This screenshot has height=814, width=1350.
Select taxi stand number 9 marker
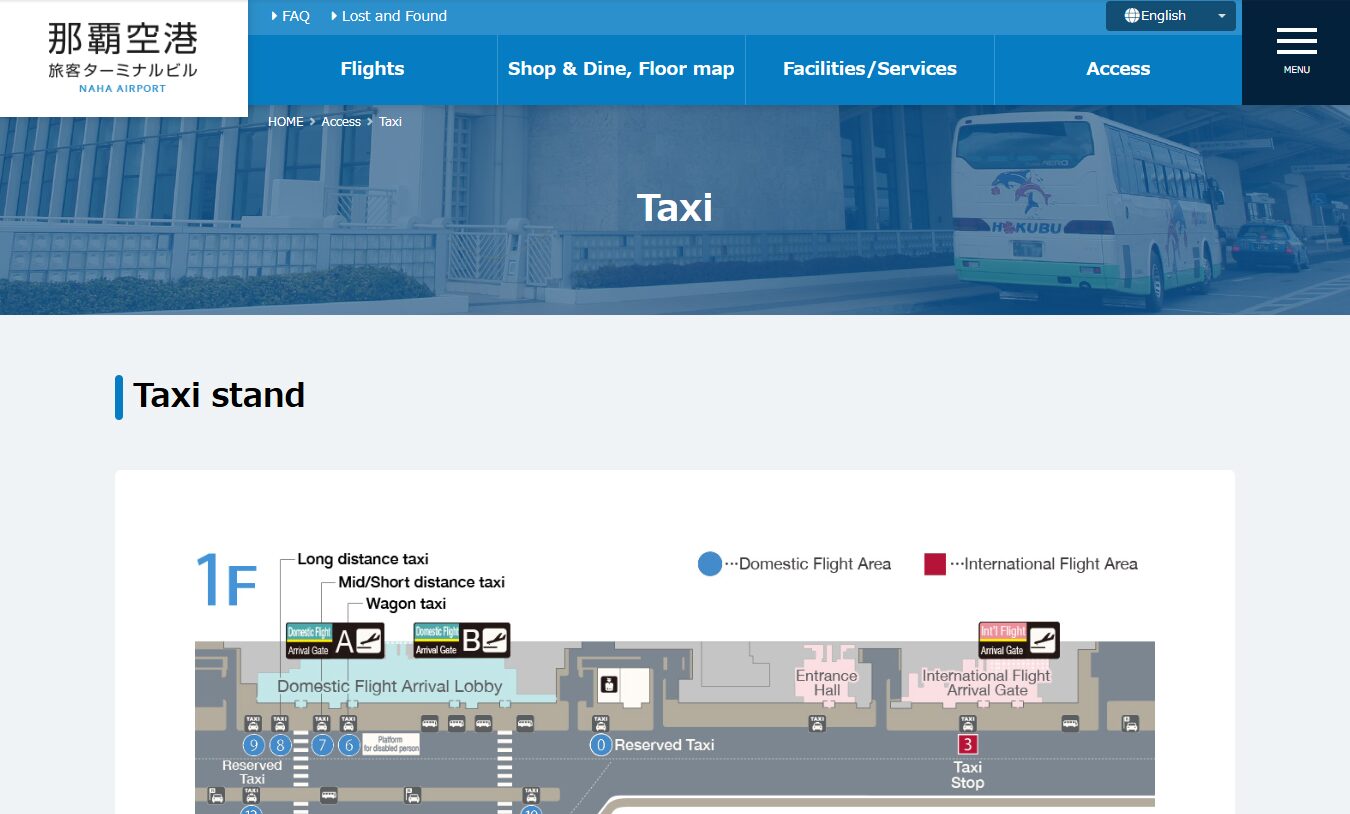[x=253, y=745]
